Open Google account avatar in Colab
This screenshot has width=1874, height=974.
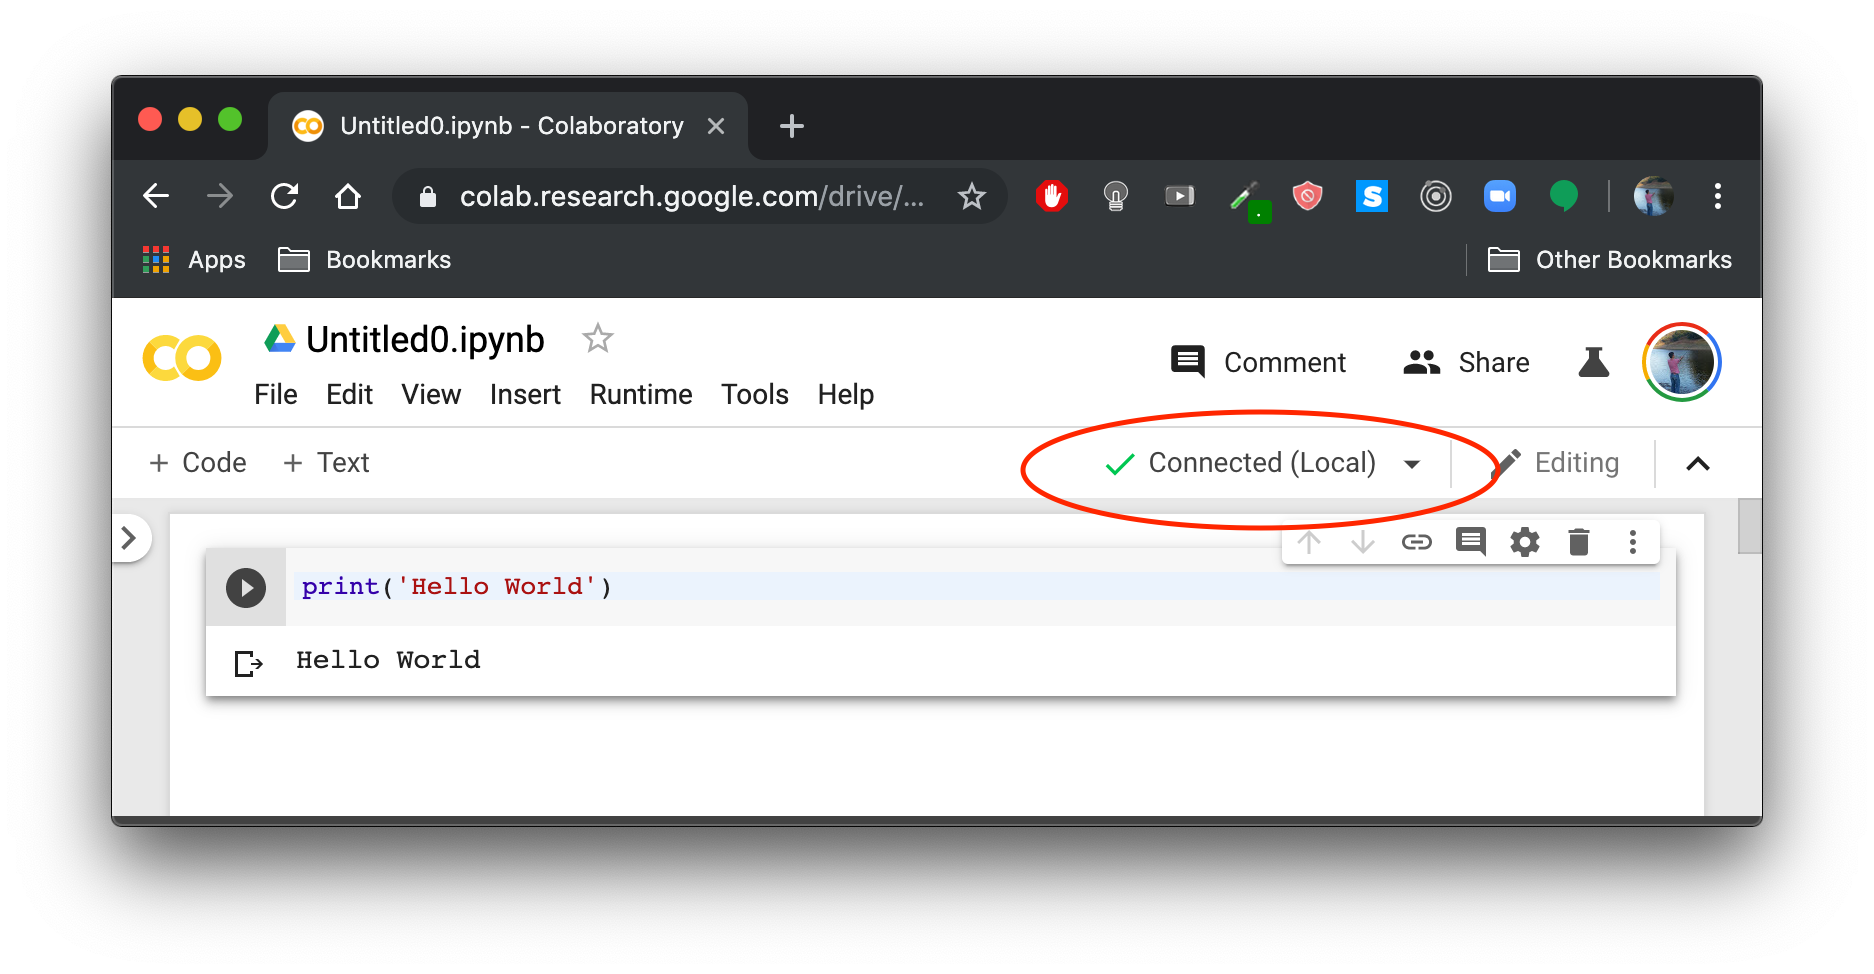tap(1681, 362)
